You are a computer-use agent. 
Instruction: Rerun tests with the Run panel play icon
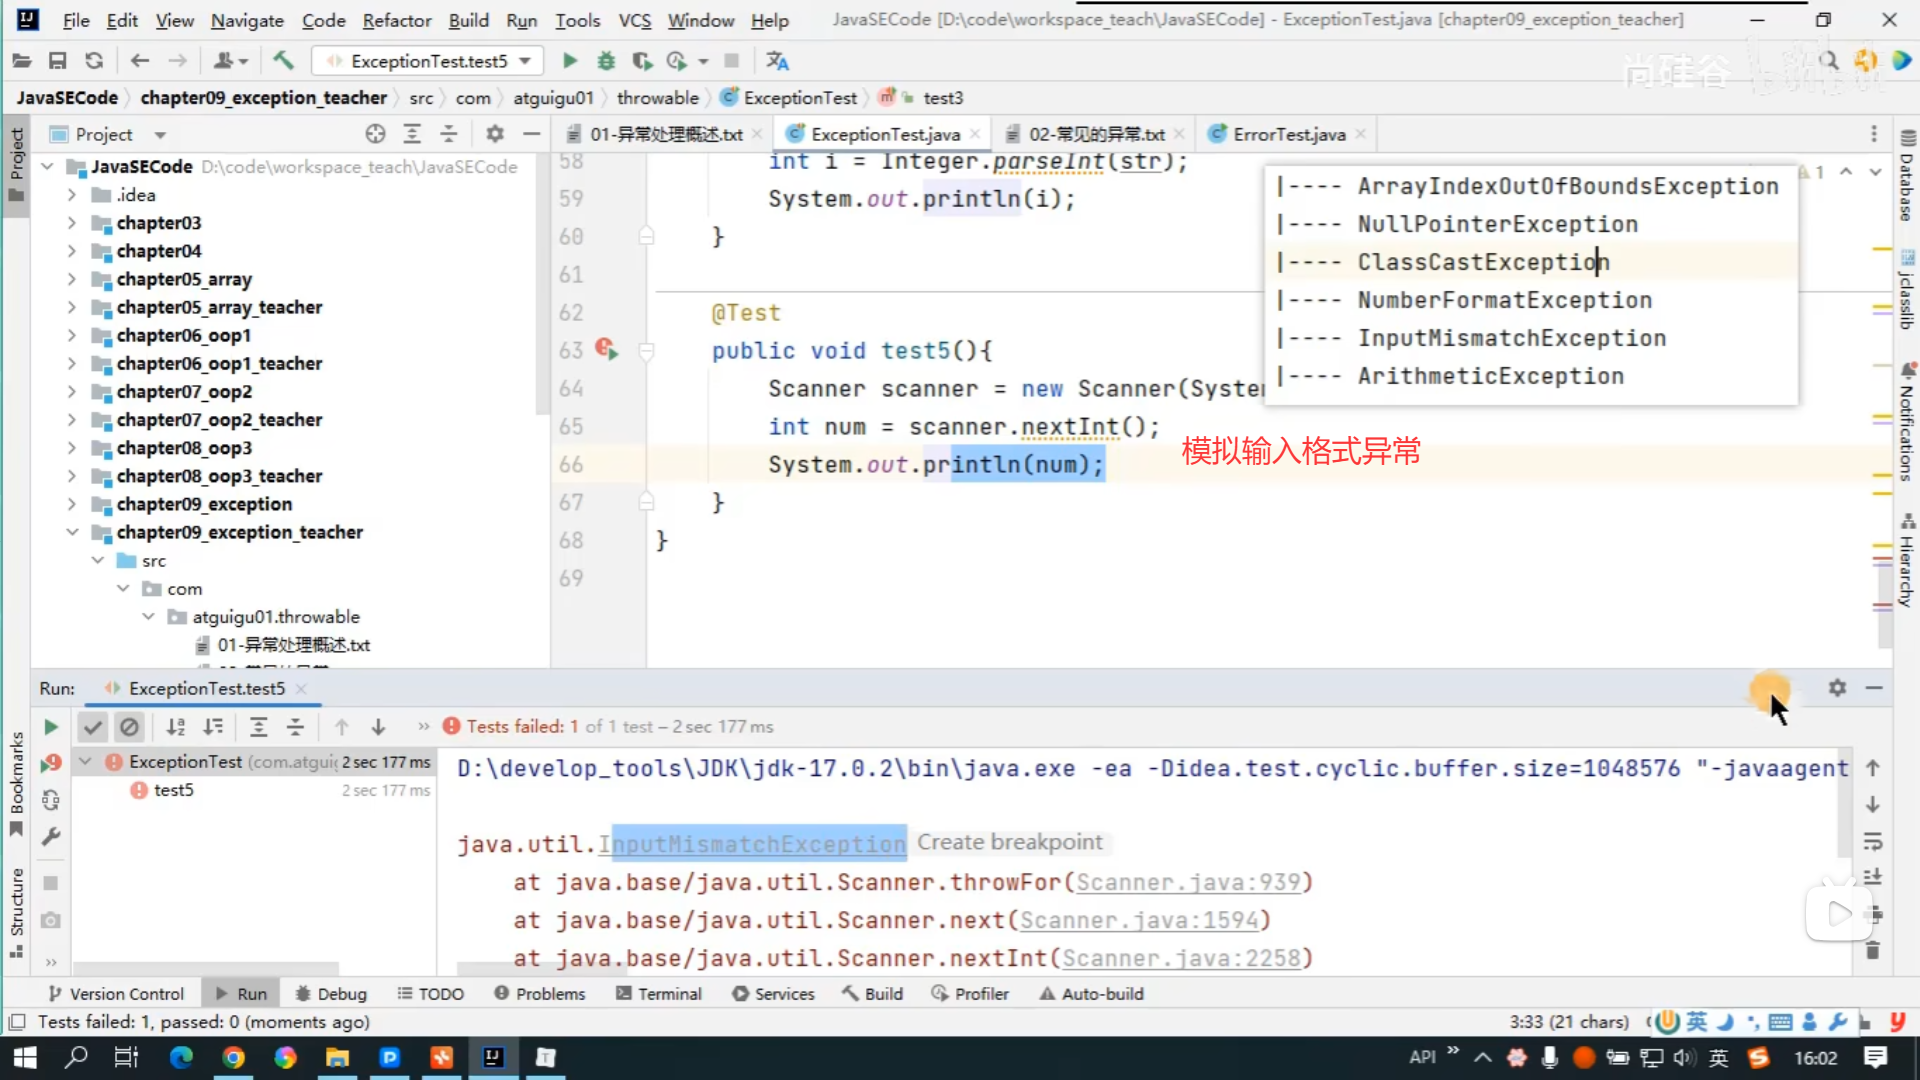click(x=51, y=727)
